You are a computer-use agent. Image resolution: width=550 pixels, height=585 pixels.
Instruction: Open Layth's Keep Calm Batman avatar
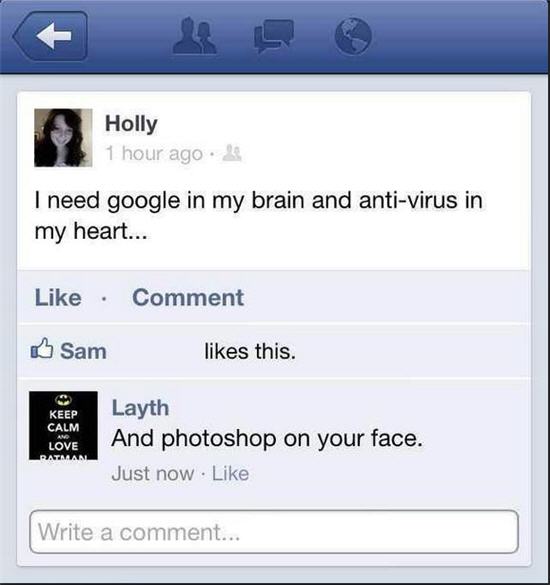63,425
